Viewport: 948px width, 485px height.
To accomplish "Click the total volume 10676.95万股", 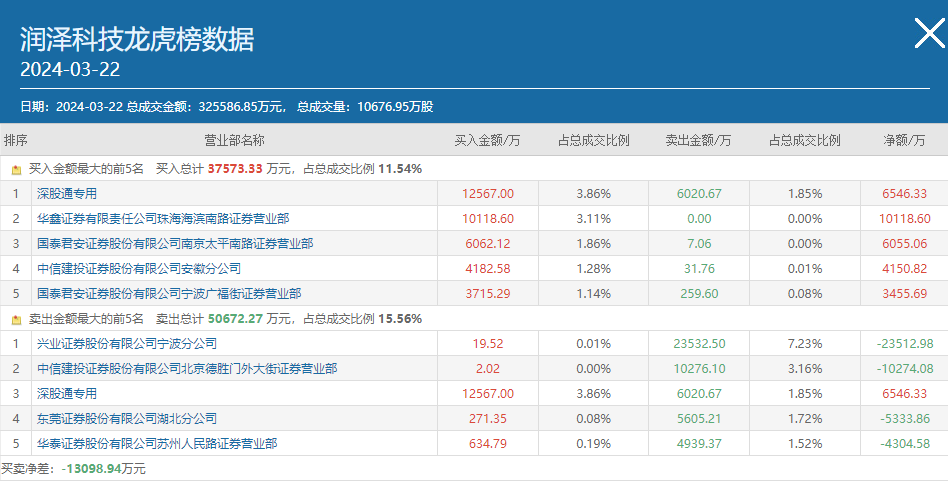I will (x=395, y=106).
